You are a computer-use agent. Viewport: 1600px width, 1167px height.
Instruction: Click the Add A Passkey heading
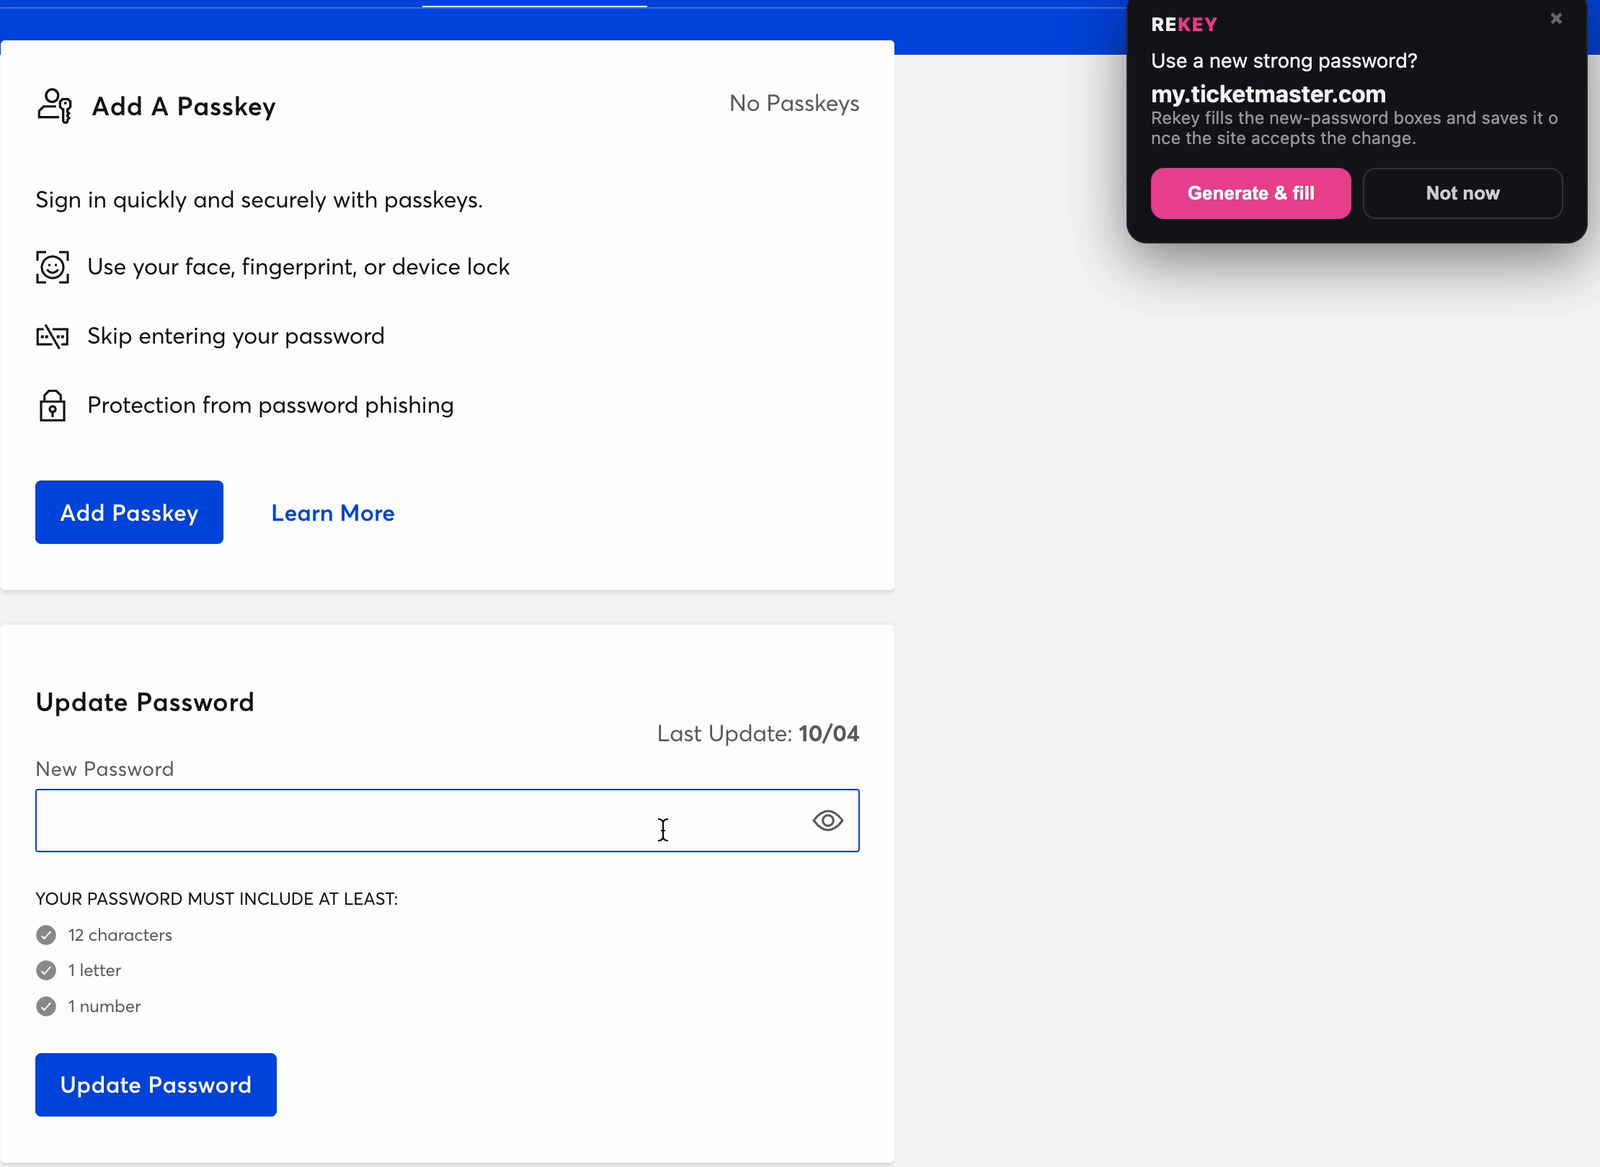pyautogui.click(x=184, y=106)
